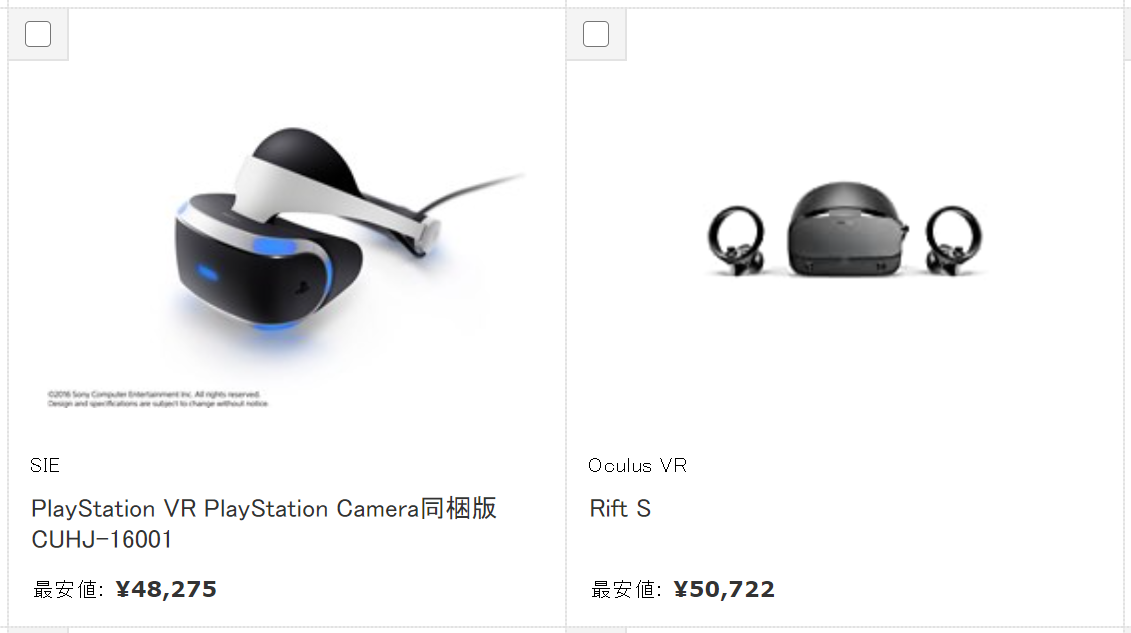Open the Rift S product title
Viewport: 1131px width, 633px height.
620,509
